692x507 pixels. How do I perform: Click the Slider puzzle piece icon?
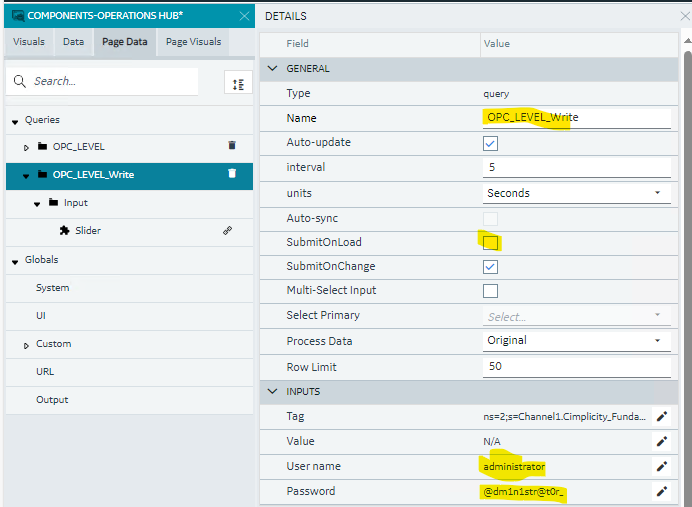pyautogui.click(x=64, y=230)
